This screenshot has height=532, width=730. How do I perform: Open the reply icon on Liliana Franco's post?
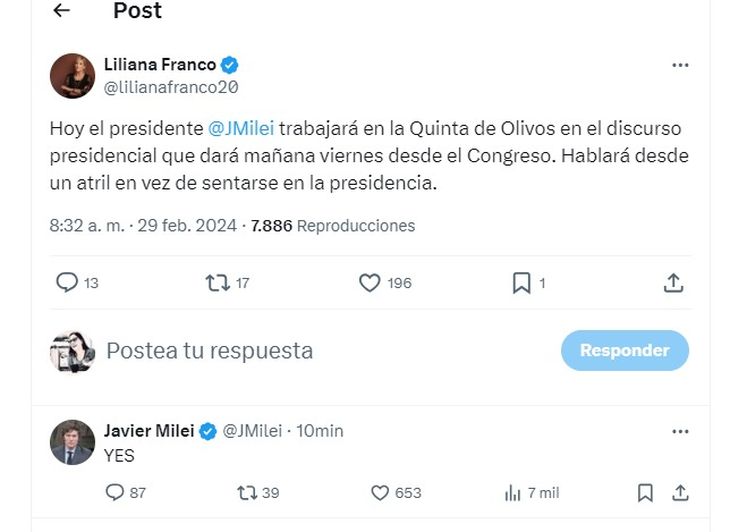67,283
